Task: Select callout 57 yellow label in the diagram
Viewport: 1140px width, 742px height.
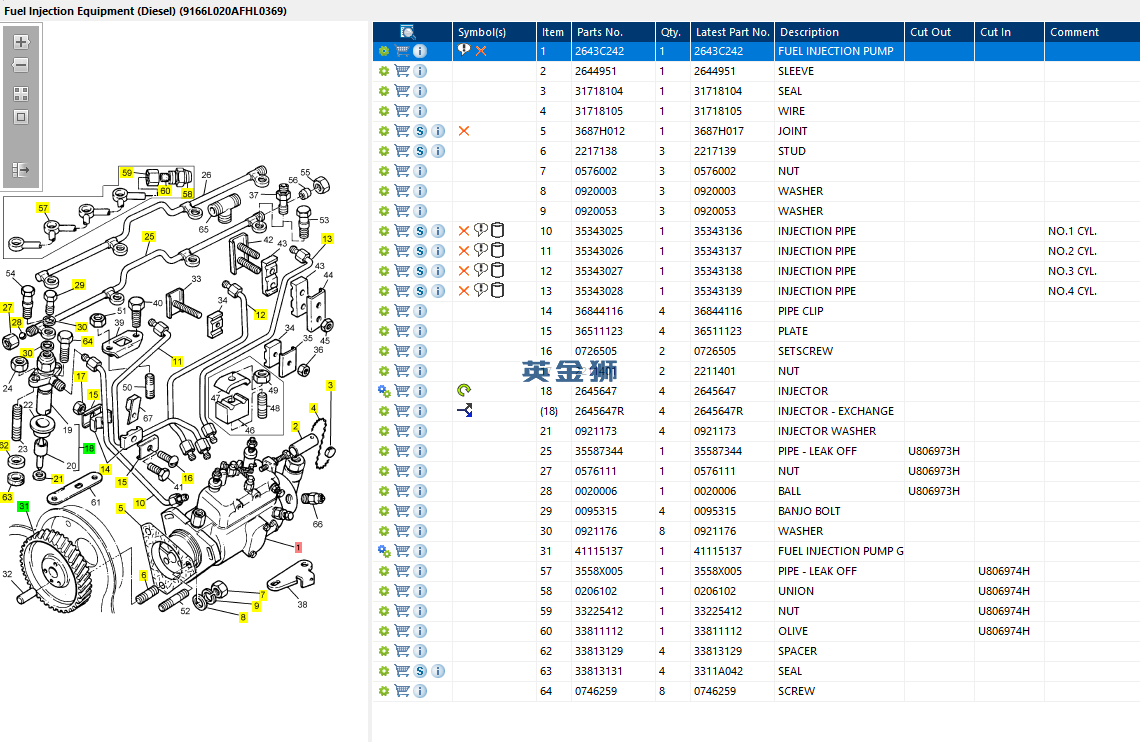Action: tap(43, 208)
